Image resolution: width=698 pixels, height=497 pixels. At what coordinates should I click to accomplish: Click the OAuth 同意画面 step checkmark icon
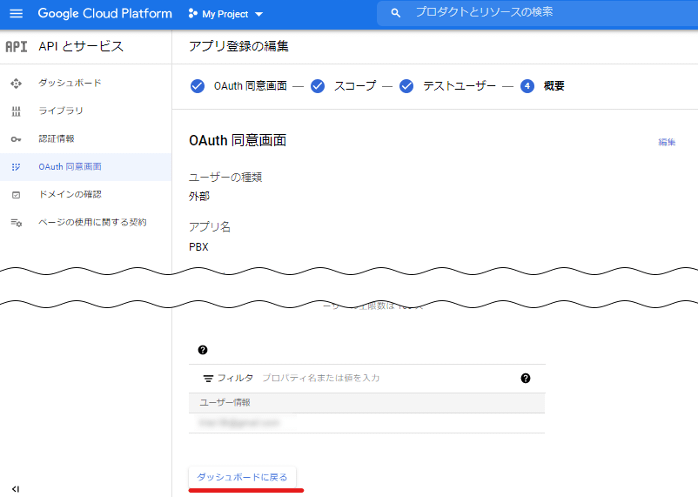pyautogui.click(x=197, y=86)
